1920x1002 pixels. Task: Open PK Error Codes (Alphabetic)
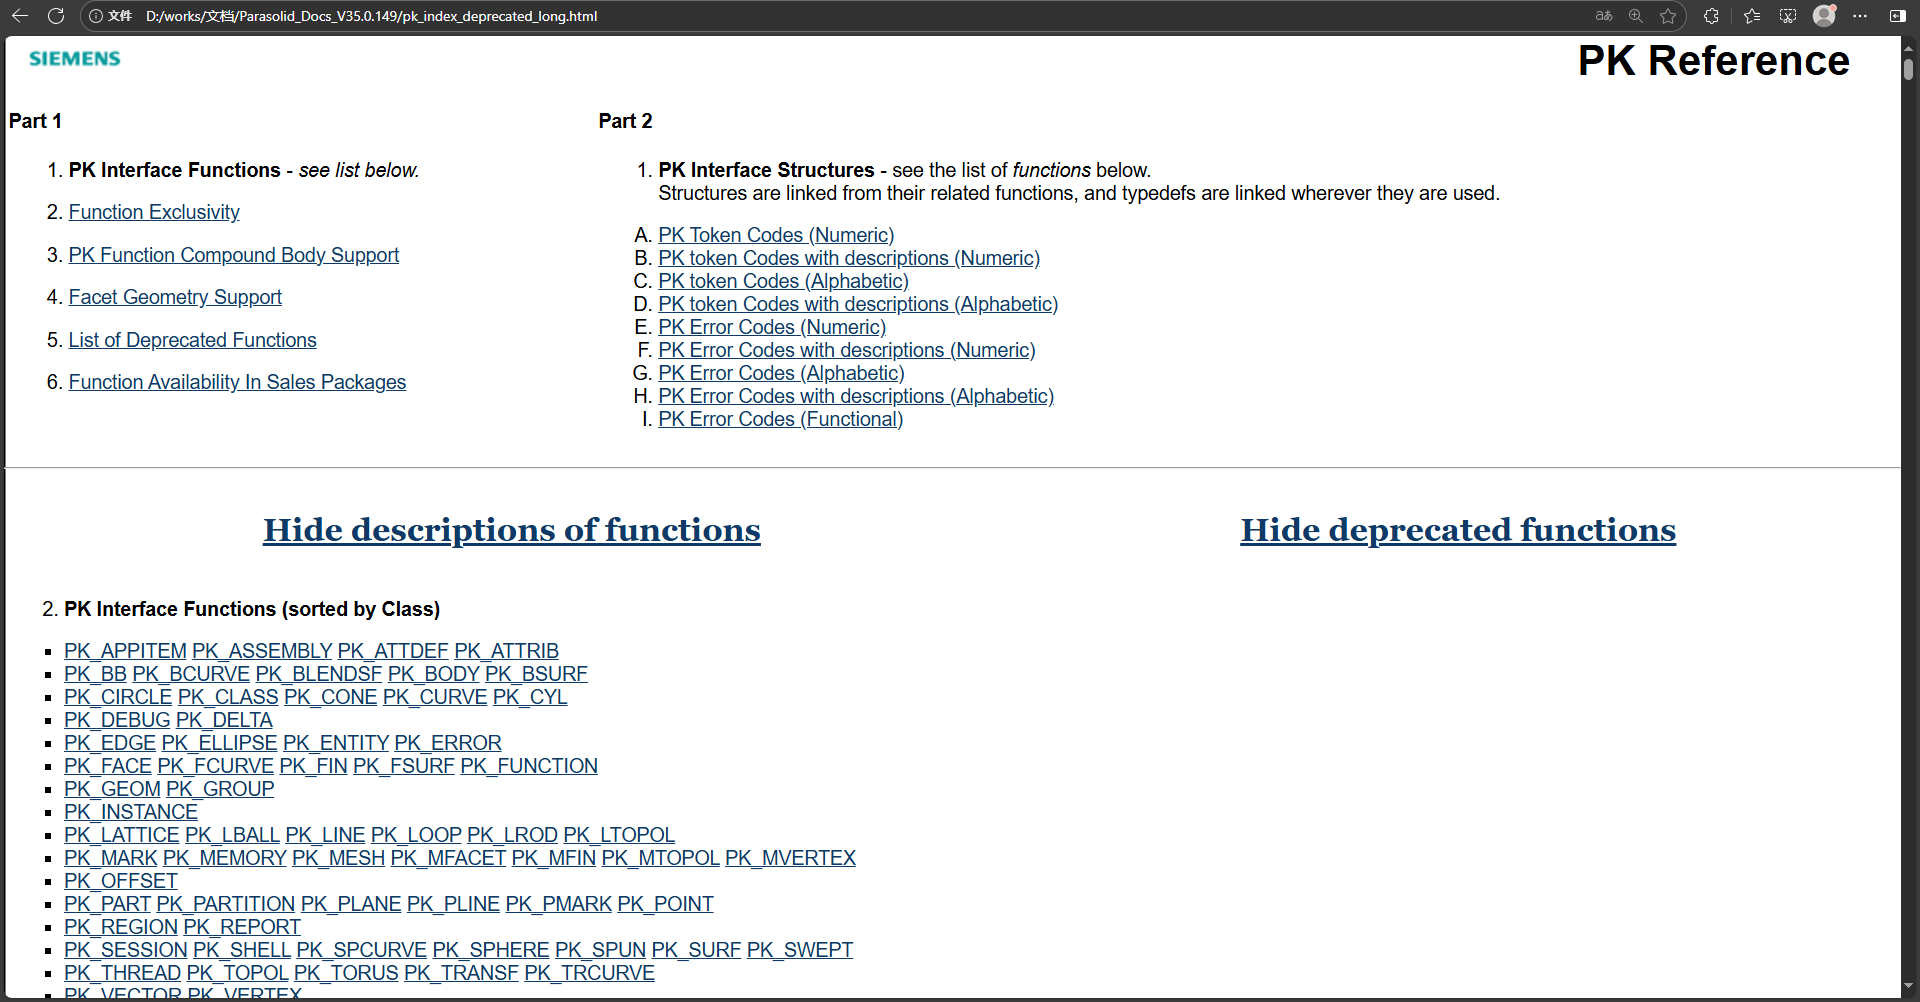781,373
